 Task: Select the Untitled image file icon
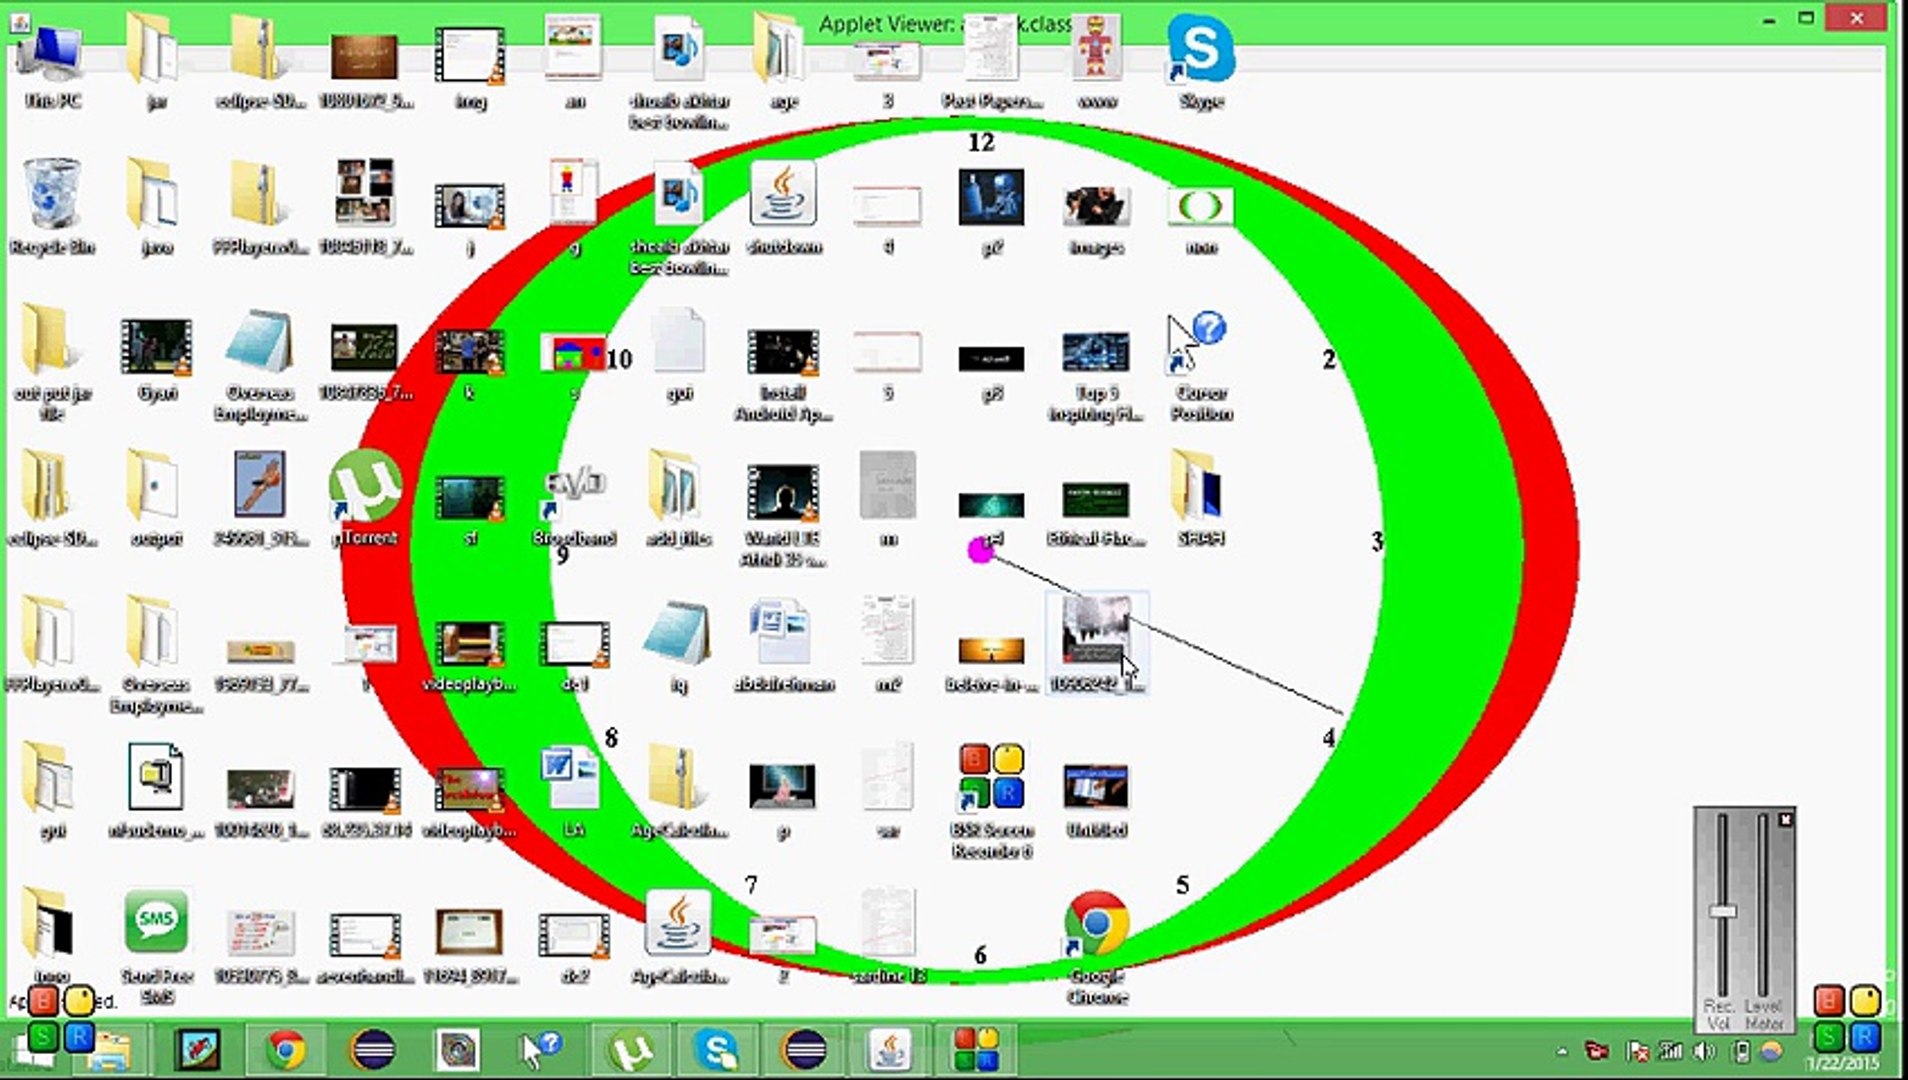coord(1097,800)
